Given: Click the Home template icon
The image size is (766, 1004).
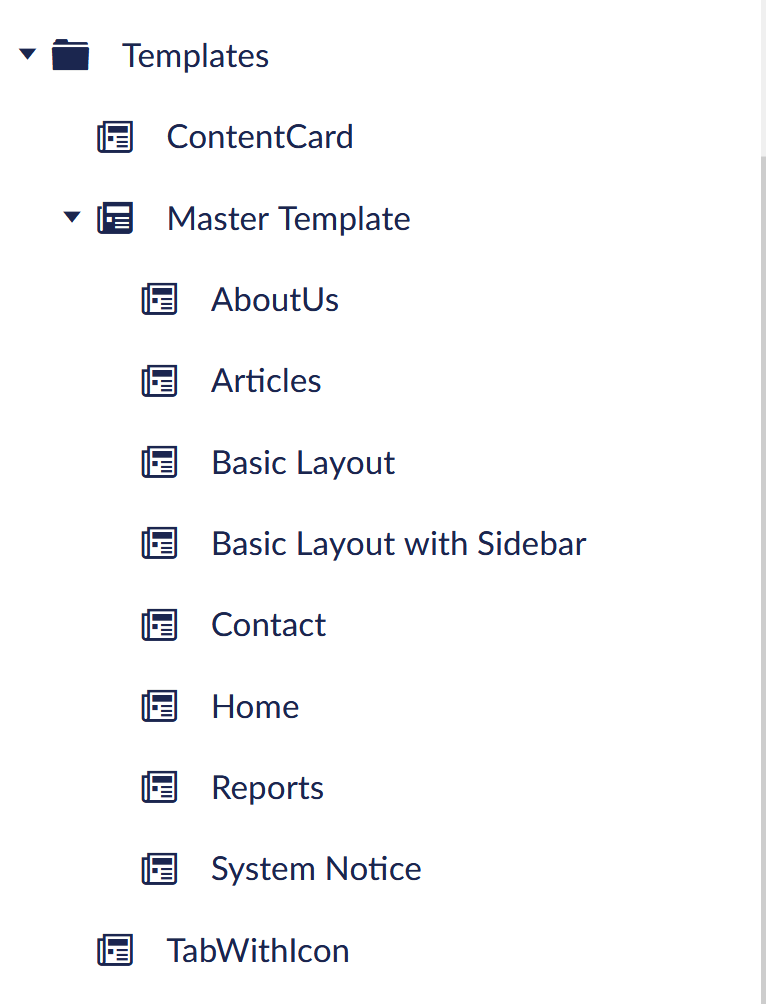Looking at the screenshot, I should coord(159,706).
